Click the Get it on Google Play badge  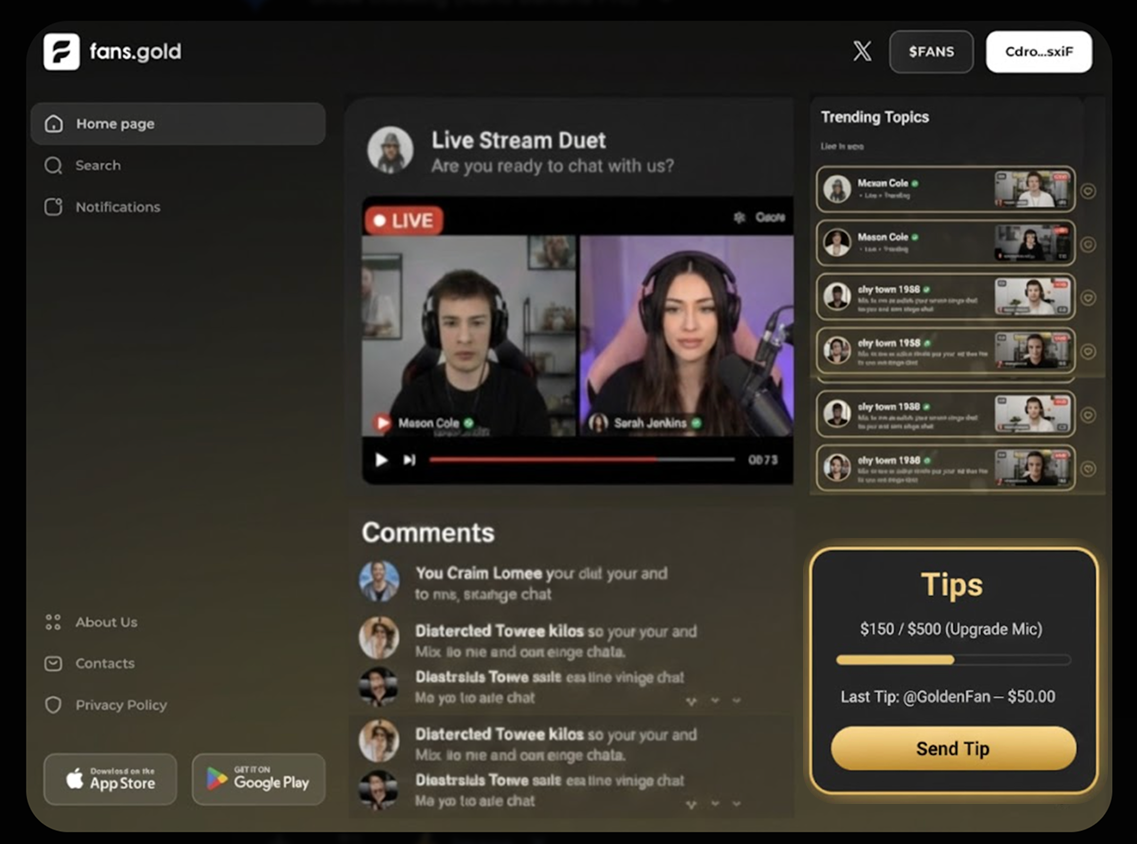[x=258, y=780]
